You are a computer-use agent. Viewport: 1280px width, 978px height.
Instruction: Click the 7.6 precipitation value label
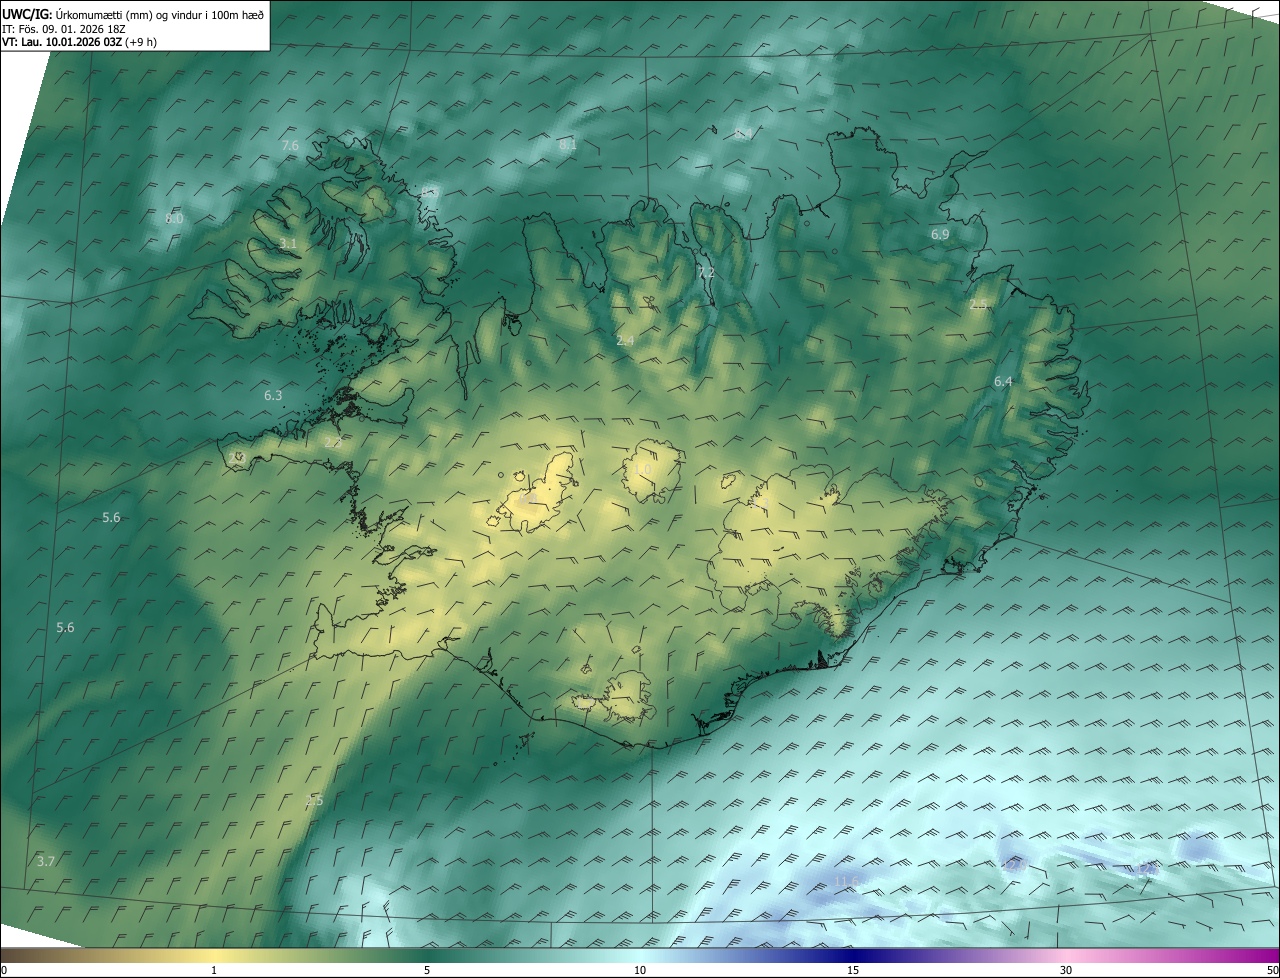click(x=290, y=146)
